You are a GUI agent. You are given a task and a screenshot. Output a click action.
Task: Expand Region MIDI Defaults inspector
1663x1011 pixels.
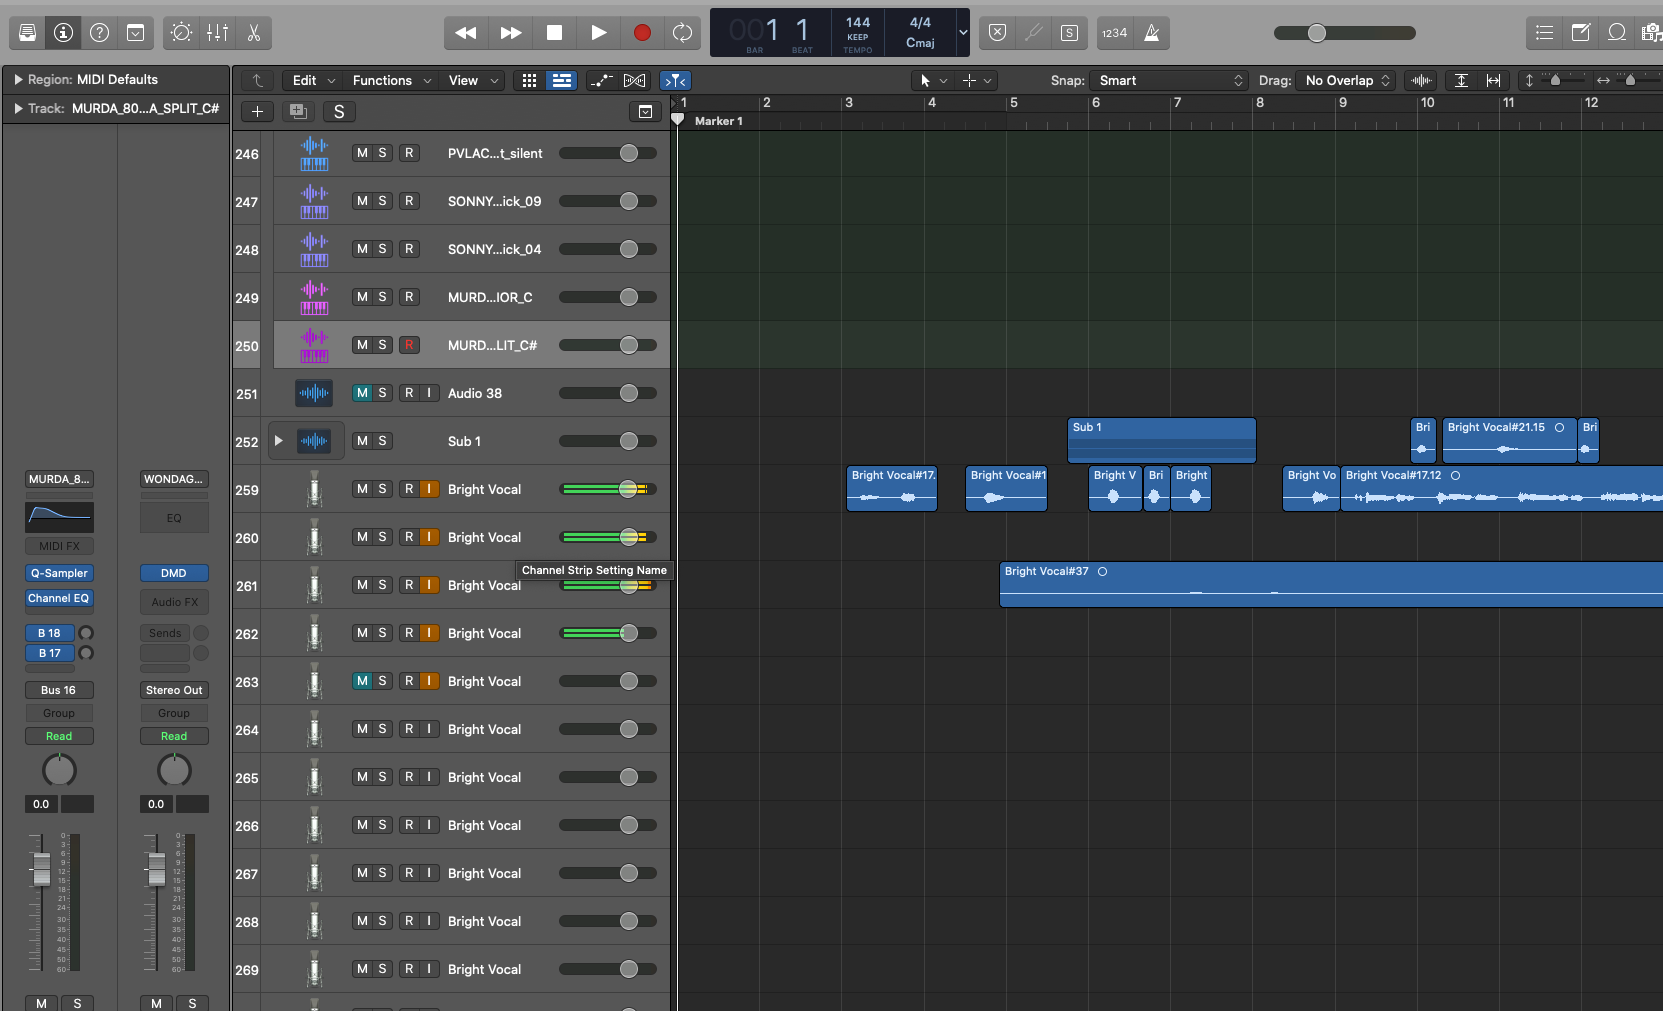tap(18, 80)
